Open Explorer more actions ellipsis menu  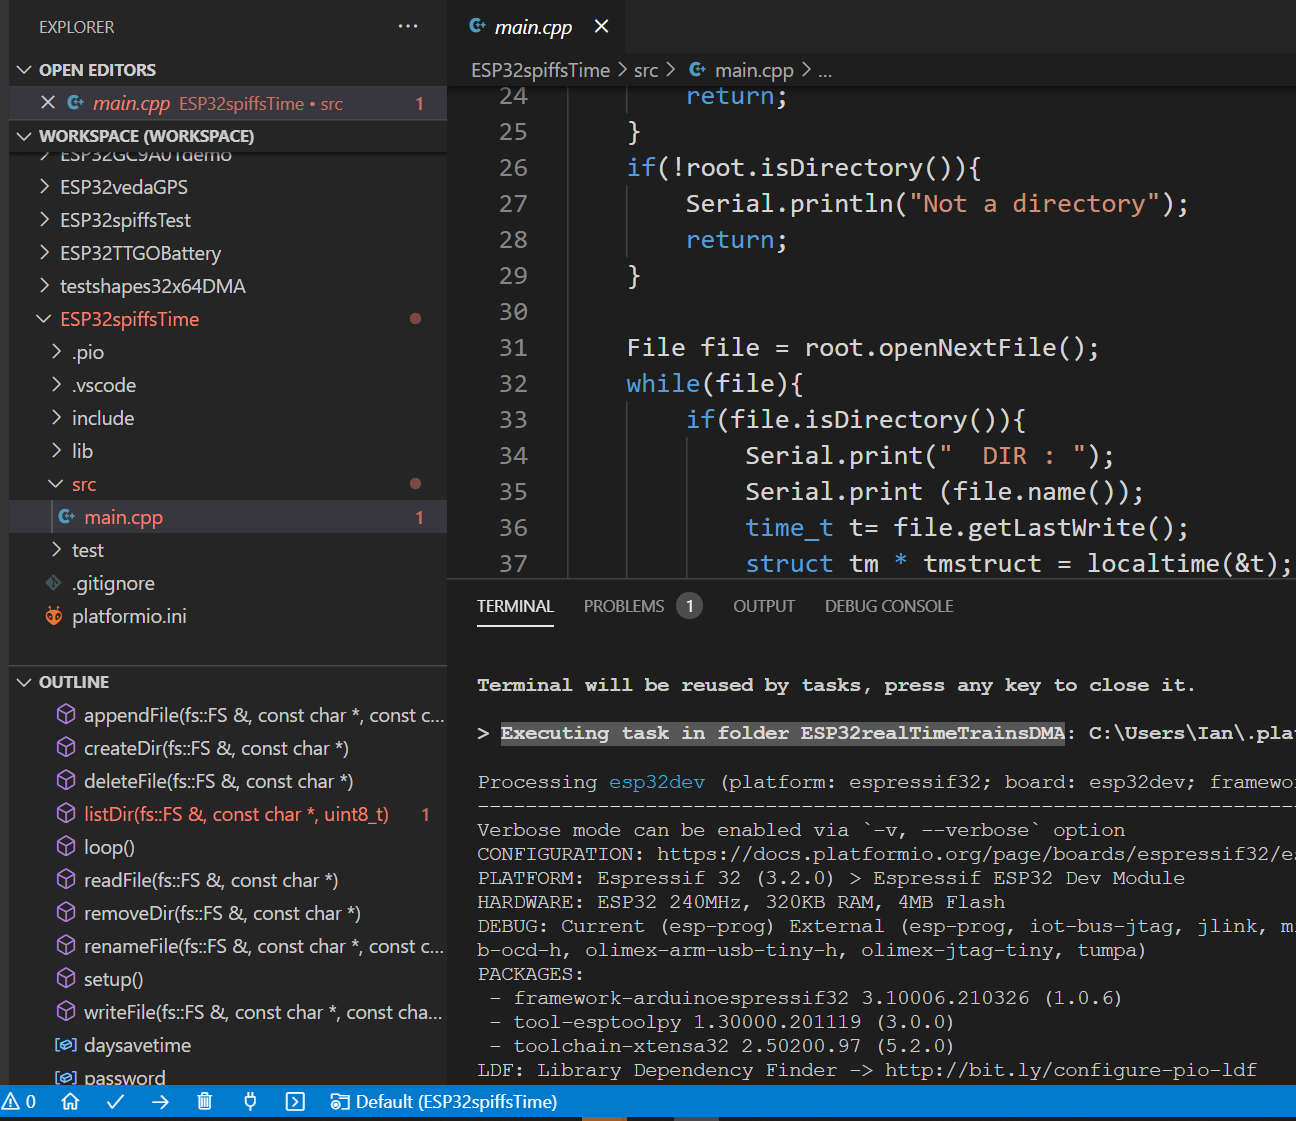point(408,26)
